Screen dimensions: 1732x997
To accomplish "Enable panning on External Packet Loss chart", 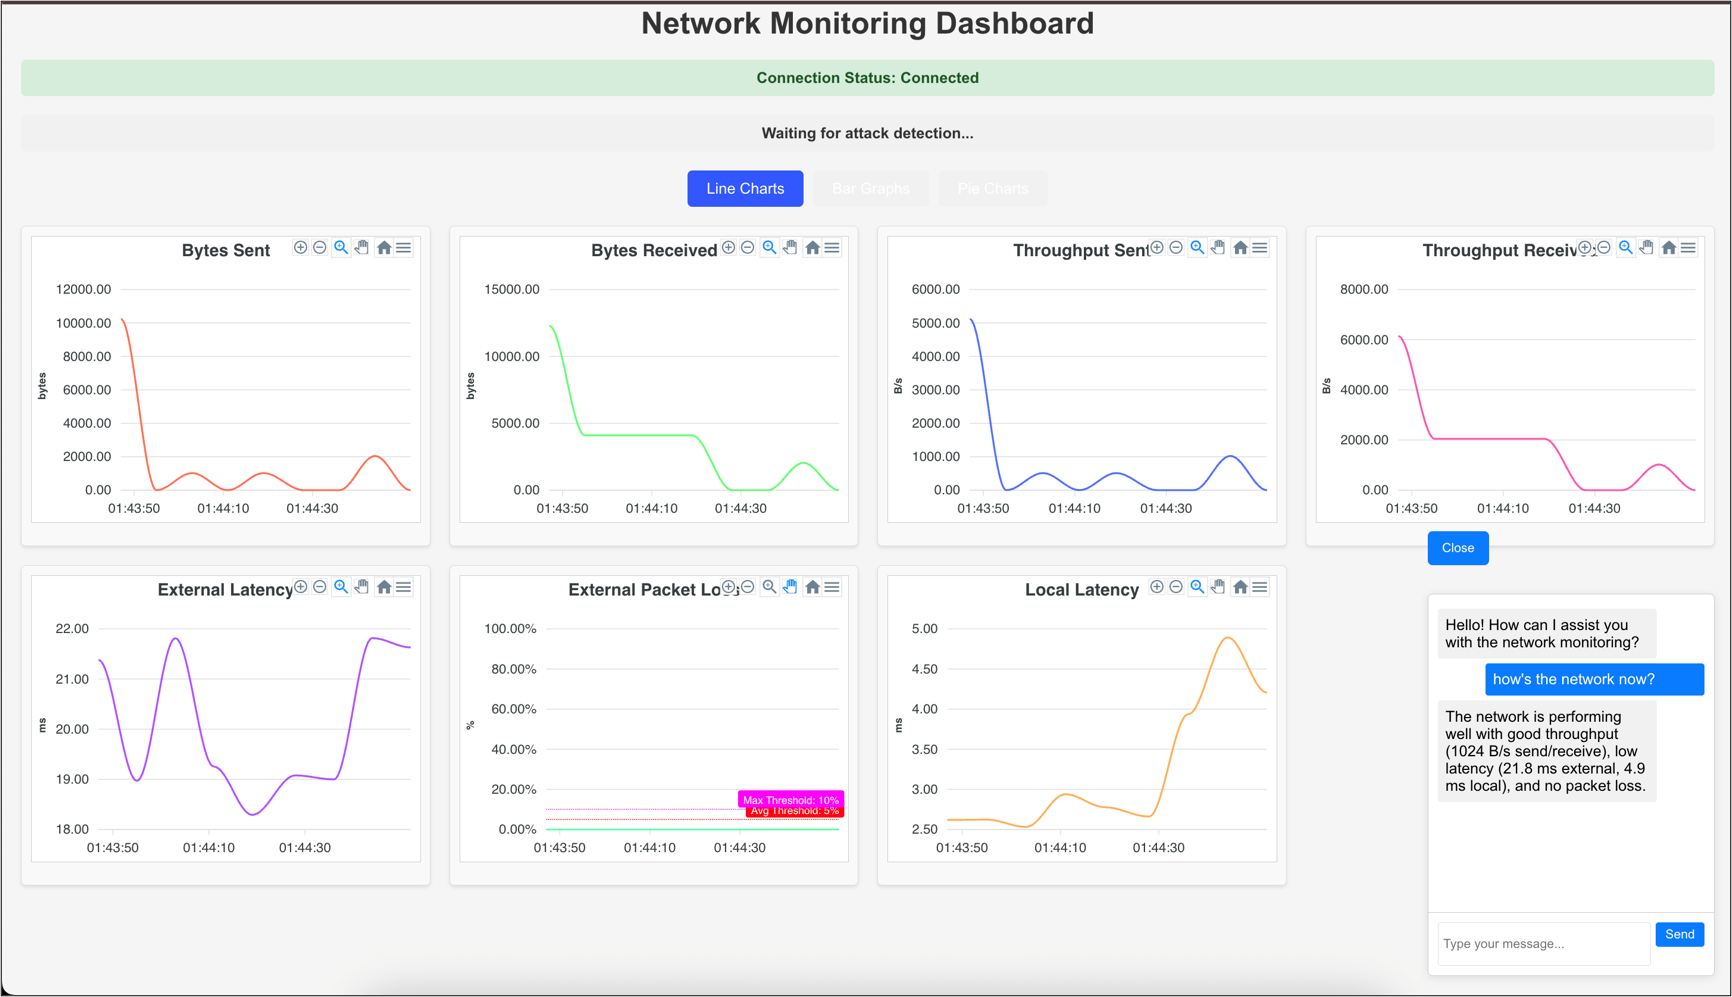I will pos(790,587).
